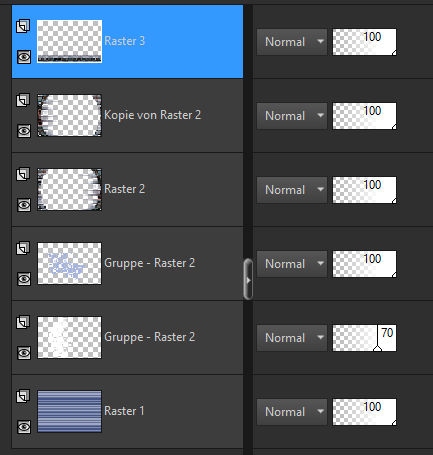
Task: Hide the Raster 3 layer with eye icon
Action: 24,57
